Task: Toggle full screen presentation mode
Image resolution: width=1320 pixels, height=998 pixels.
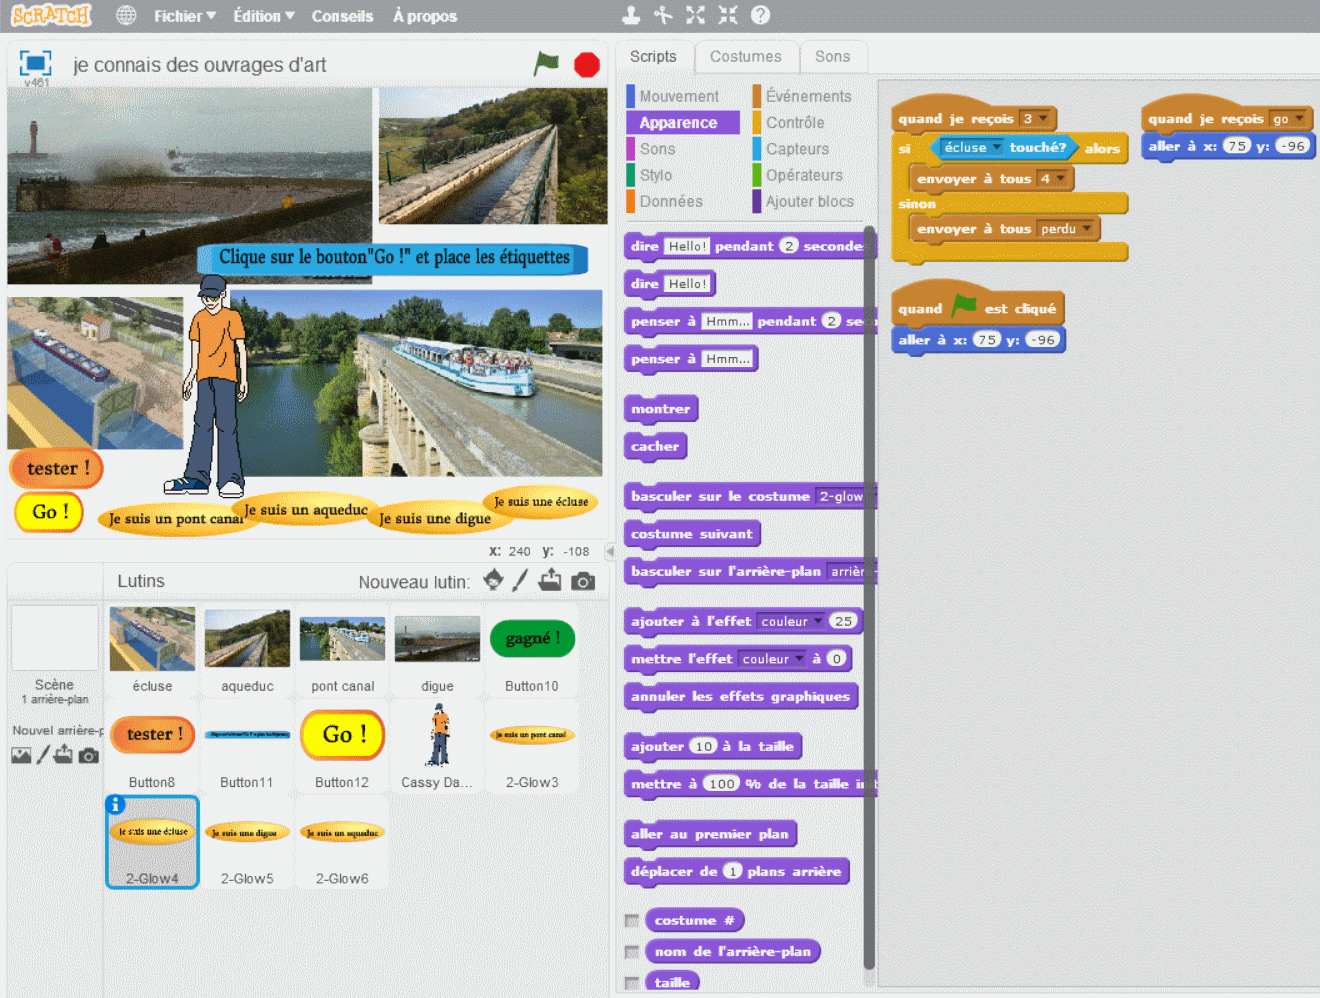Action: [35, 63]
